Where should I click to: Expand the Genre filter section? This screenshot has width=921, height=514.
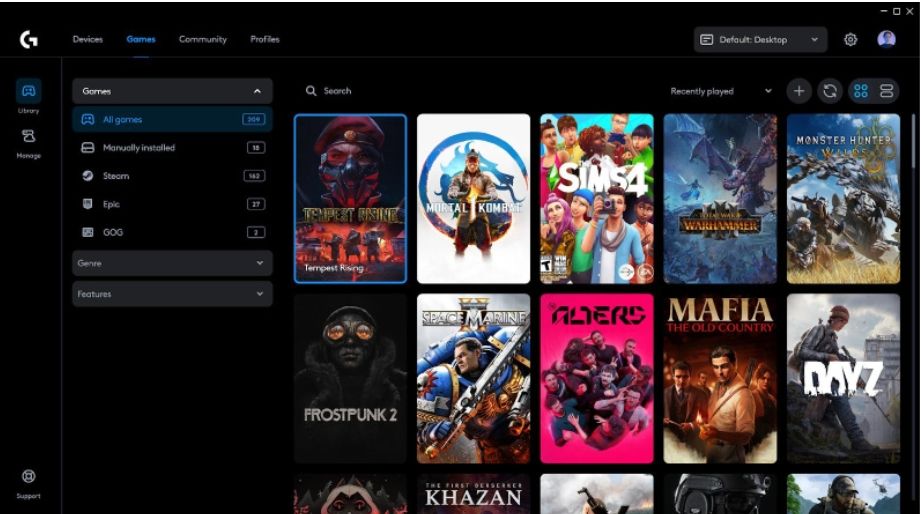[172, 263]
